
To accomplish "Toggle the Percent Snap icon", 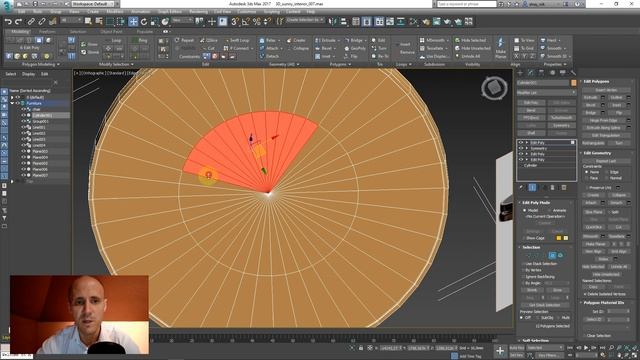I will pos(256,21).
